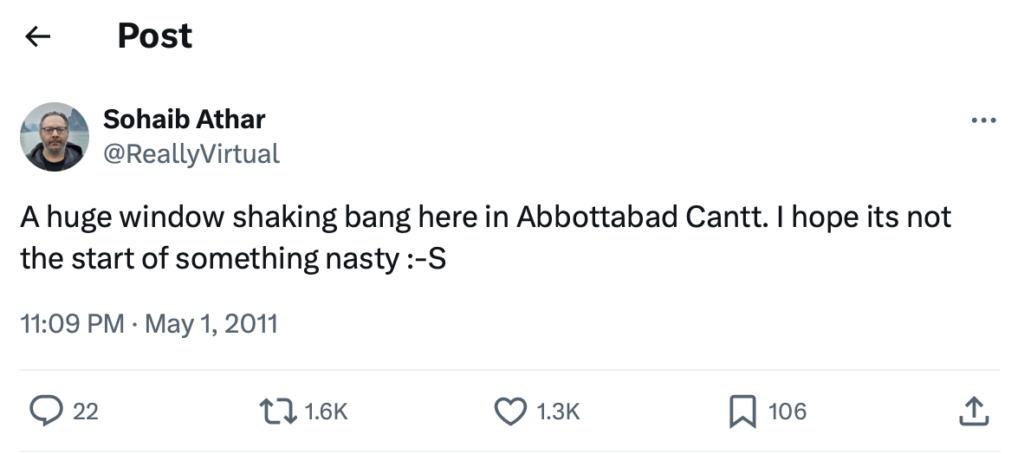
Task: Repost using the retweet arrows icon
Action: 276,411
